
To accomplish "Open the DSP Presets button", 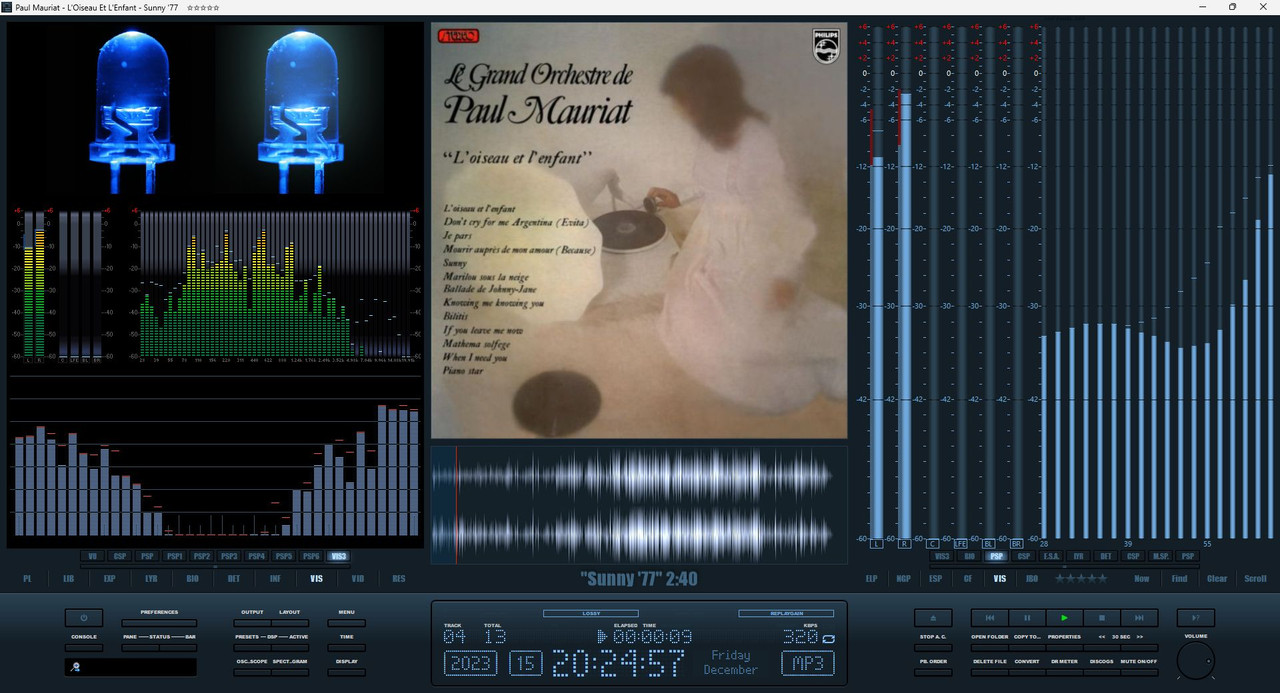I will tap(252, 648).
